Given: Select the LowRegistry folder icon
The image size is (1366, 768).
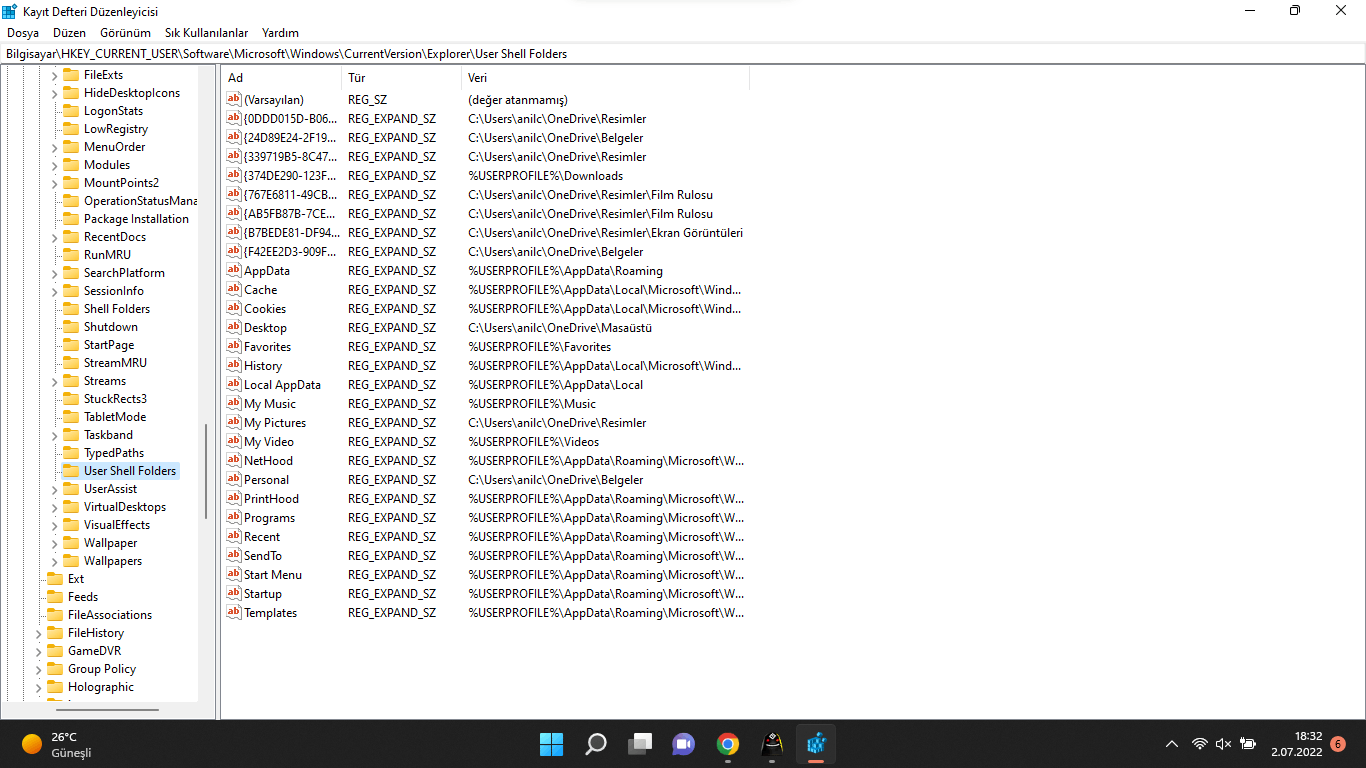Looking at the screenshot, I should click(71, 129).
